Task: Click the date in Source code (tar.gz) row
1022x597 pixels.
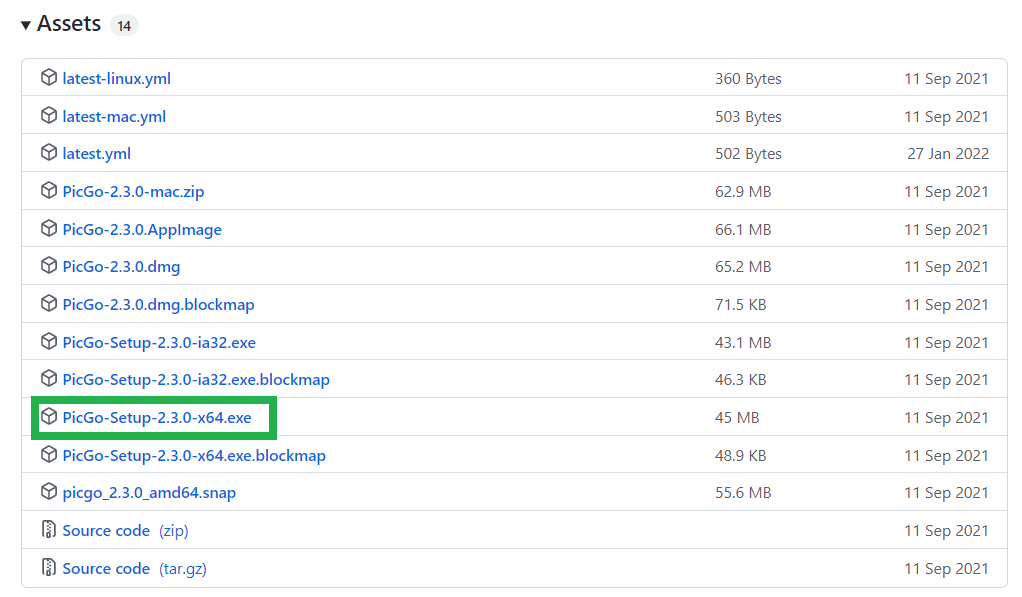Action: tap(946, 568)
